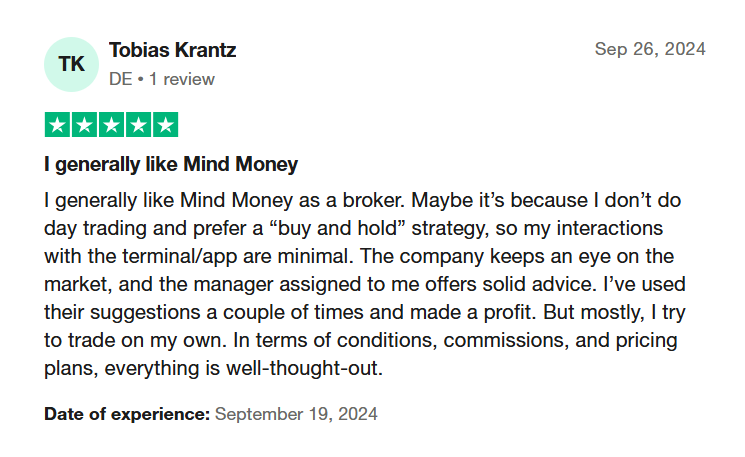This screenshot has width=745, height=457.
Task: Click the fourth green rating star
Action: click(139, 125)
